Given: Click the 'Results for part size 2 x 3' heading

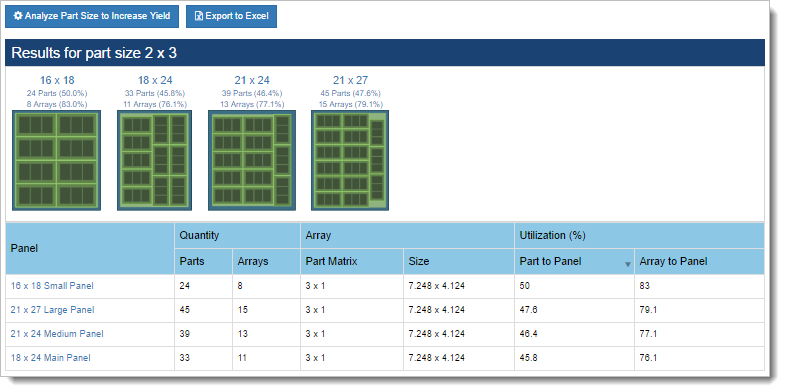Looking at the screenshot, I should point(94,53).
